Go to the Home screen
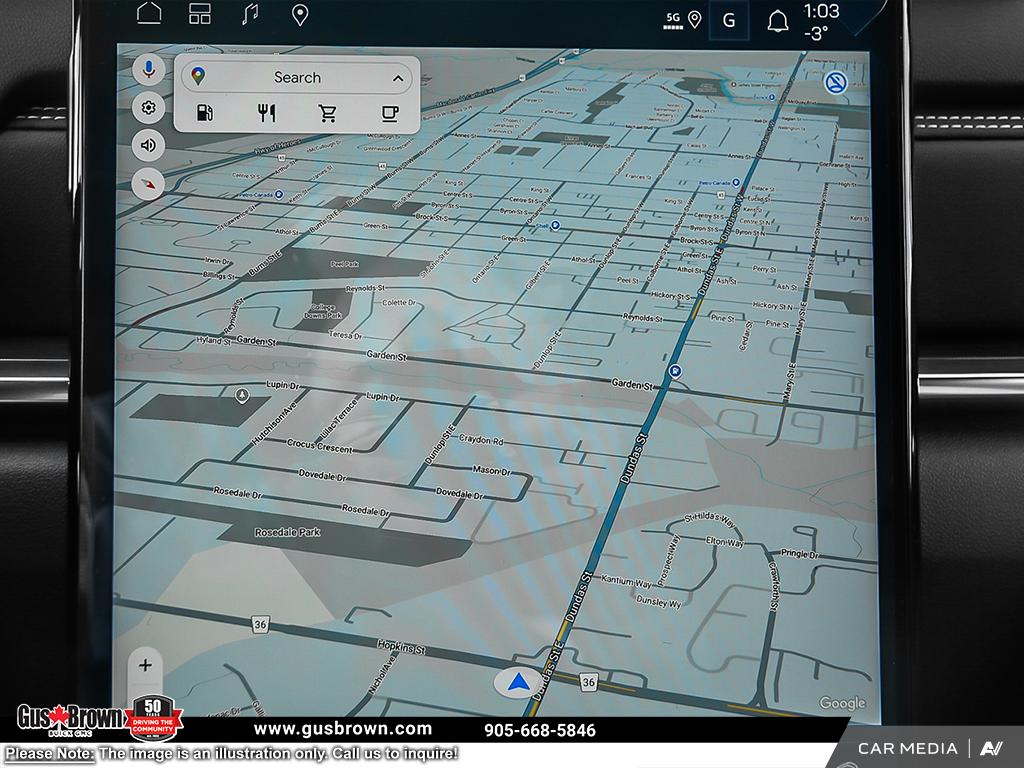 pos(149,14)
